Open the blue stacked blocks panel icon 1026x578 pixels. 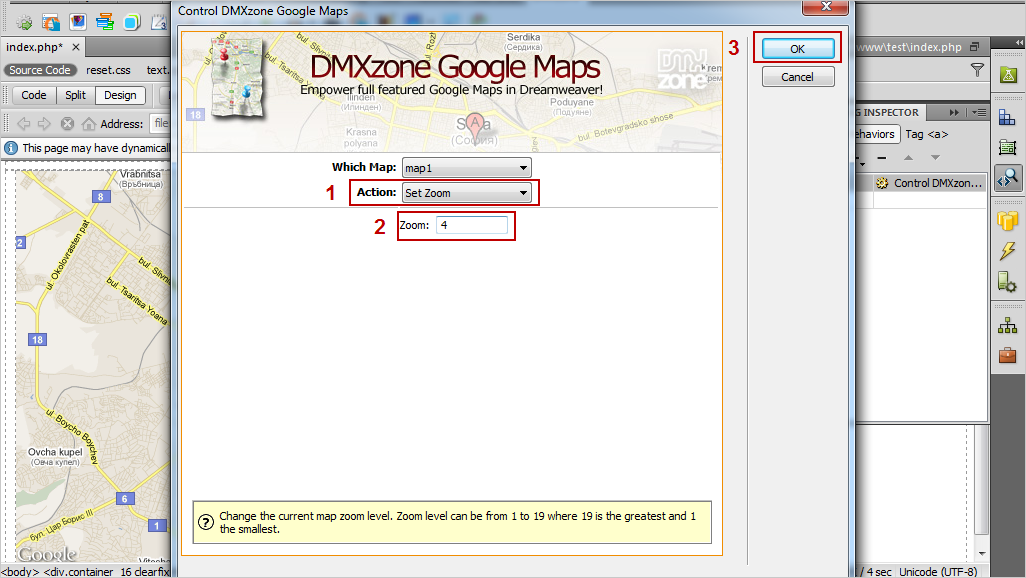point(1008,118)
